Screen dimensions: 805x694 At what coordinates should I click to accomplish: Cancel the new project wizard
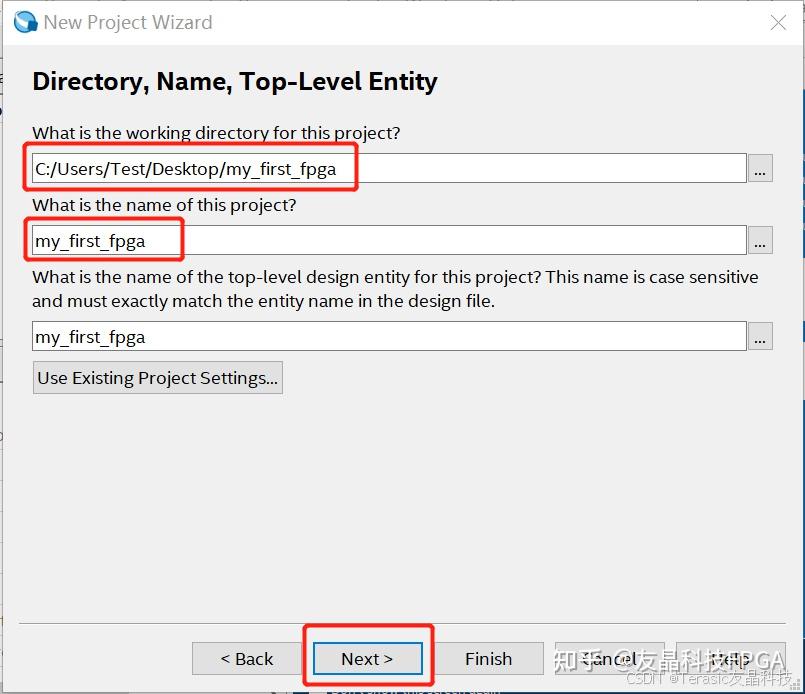609,659
